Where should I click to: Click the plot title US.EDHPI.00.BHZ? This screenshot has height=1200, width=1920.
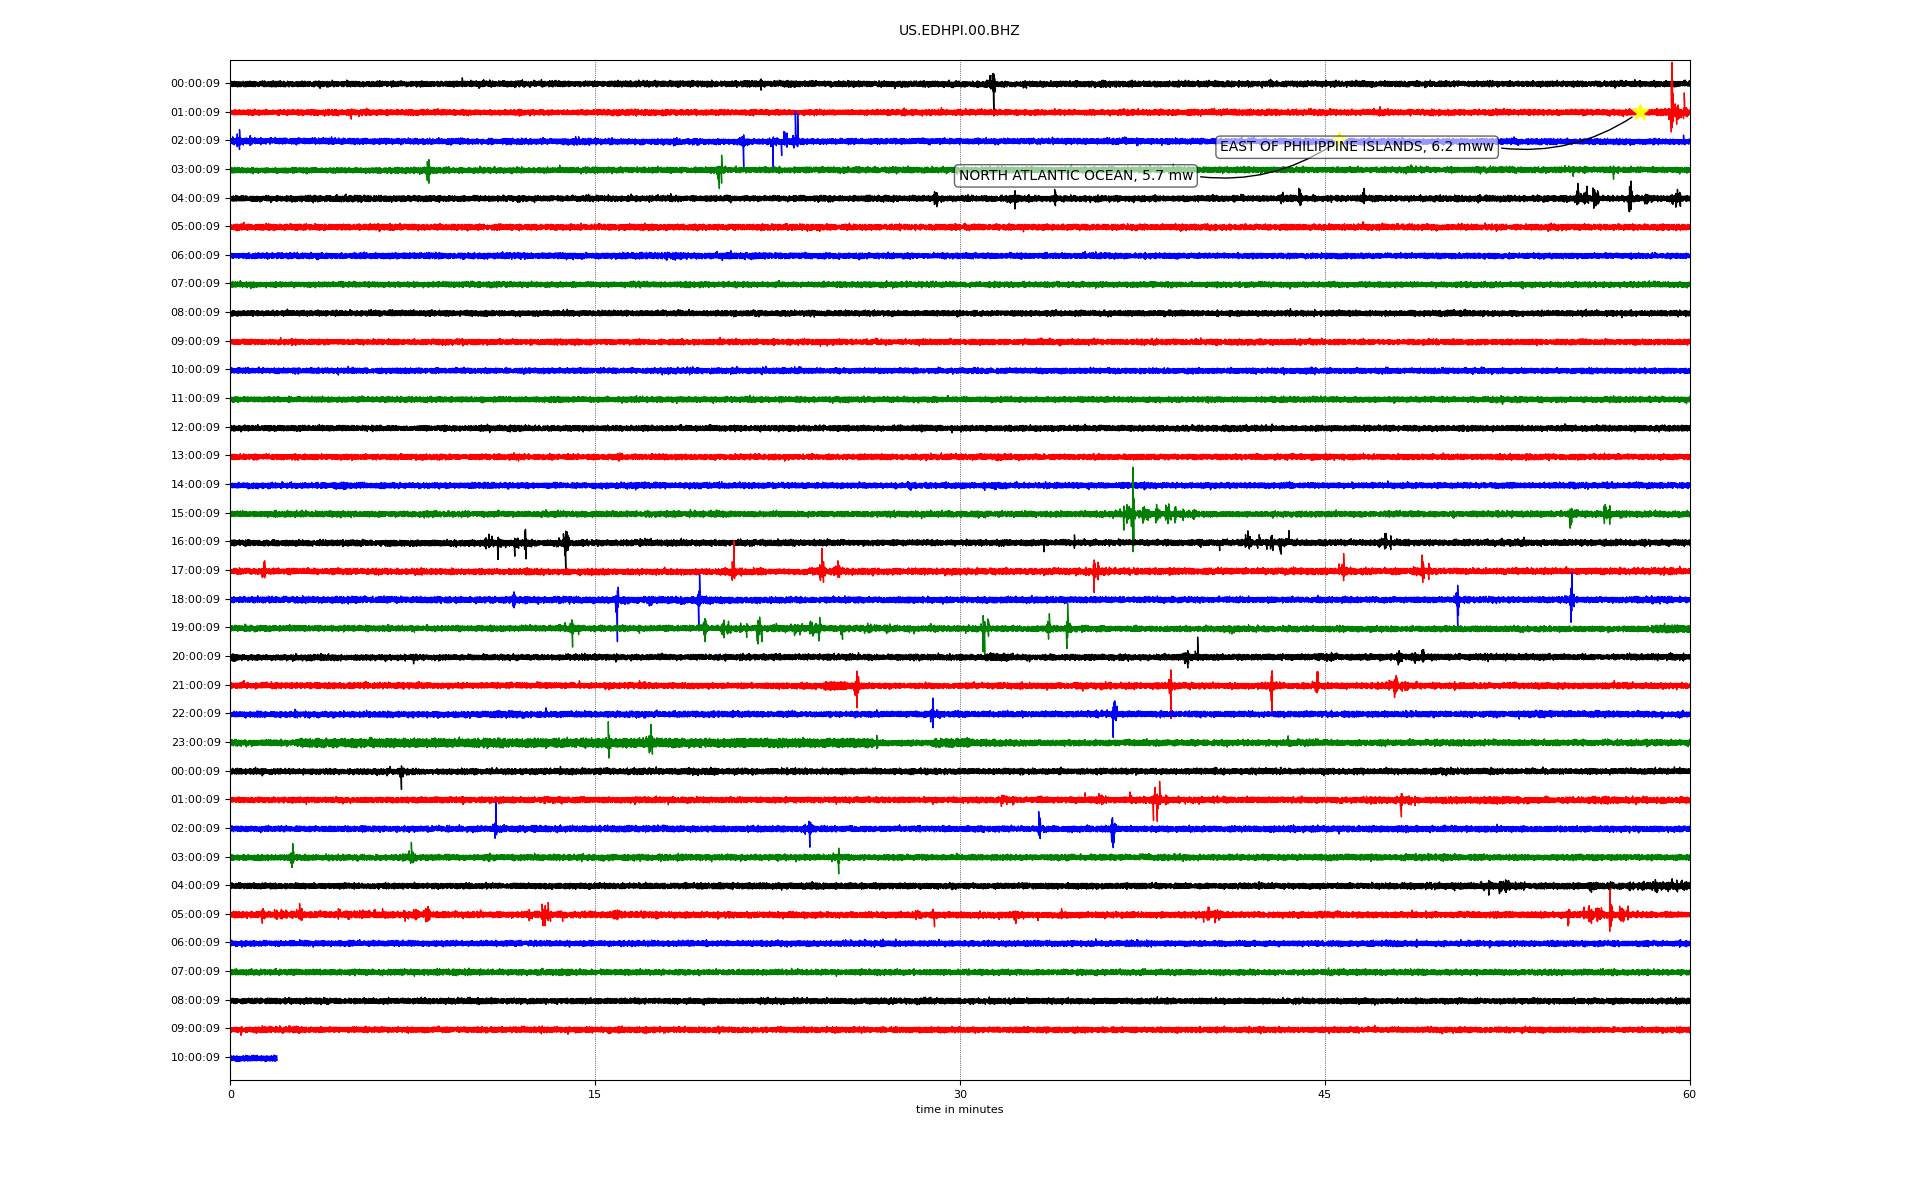click(x=959, y=31)
